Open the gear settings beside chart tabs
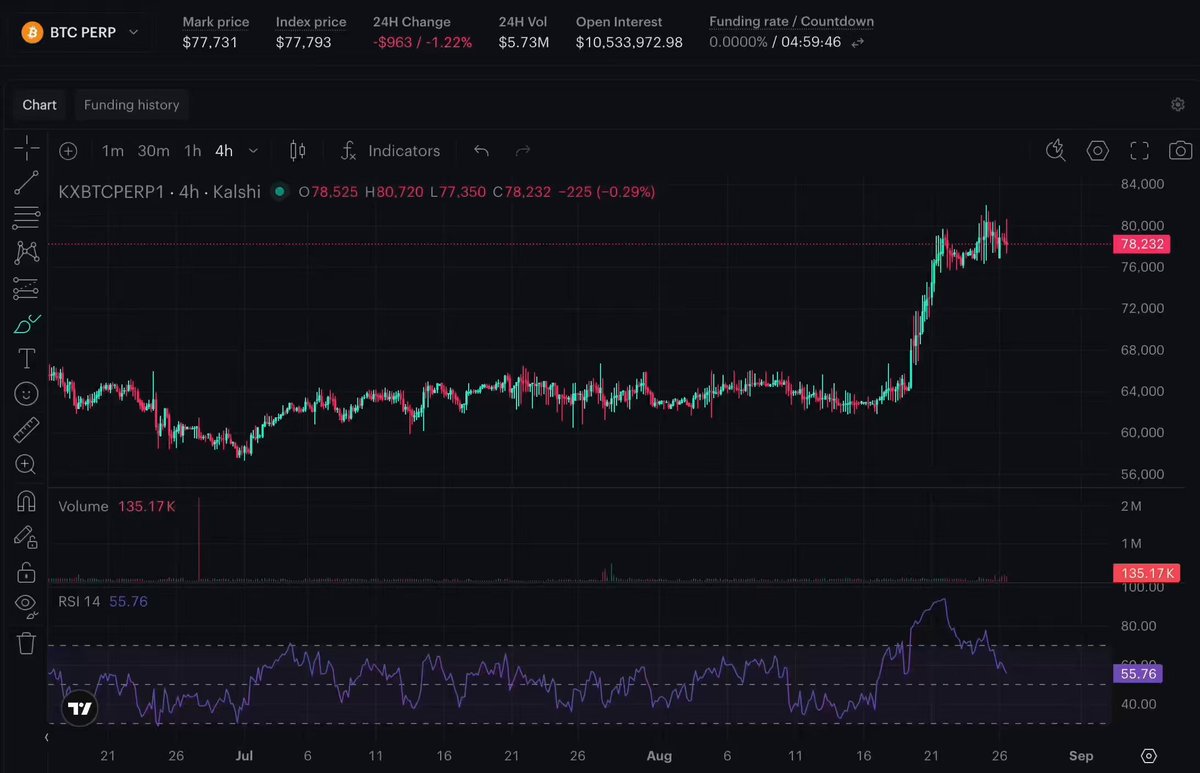The width and height of the screenshot is (1200, 773). 1178,105
